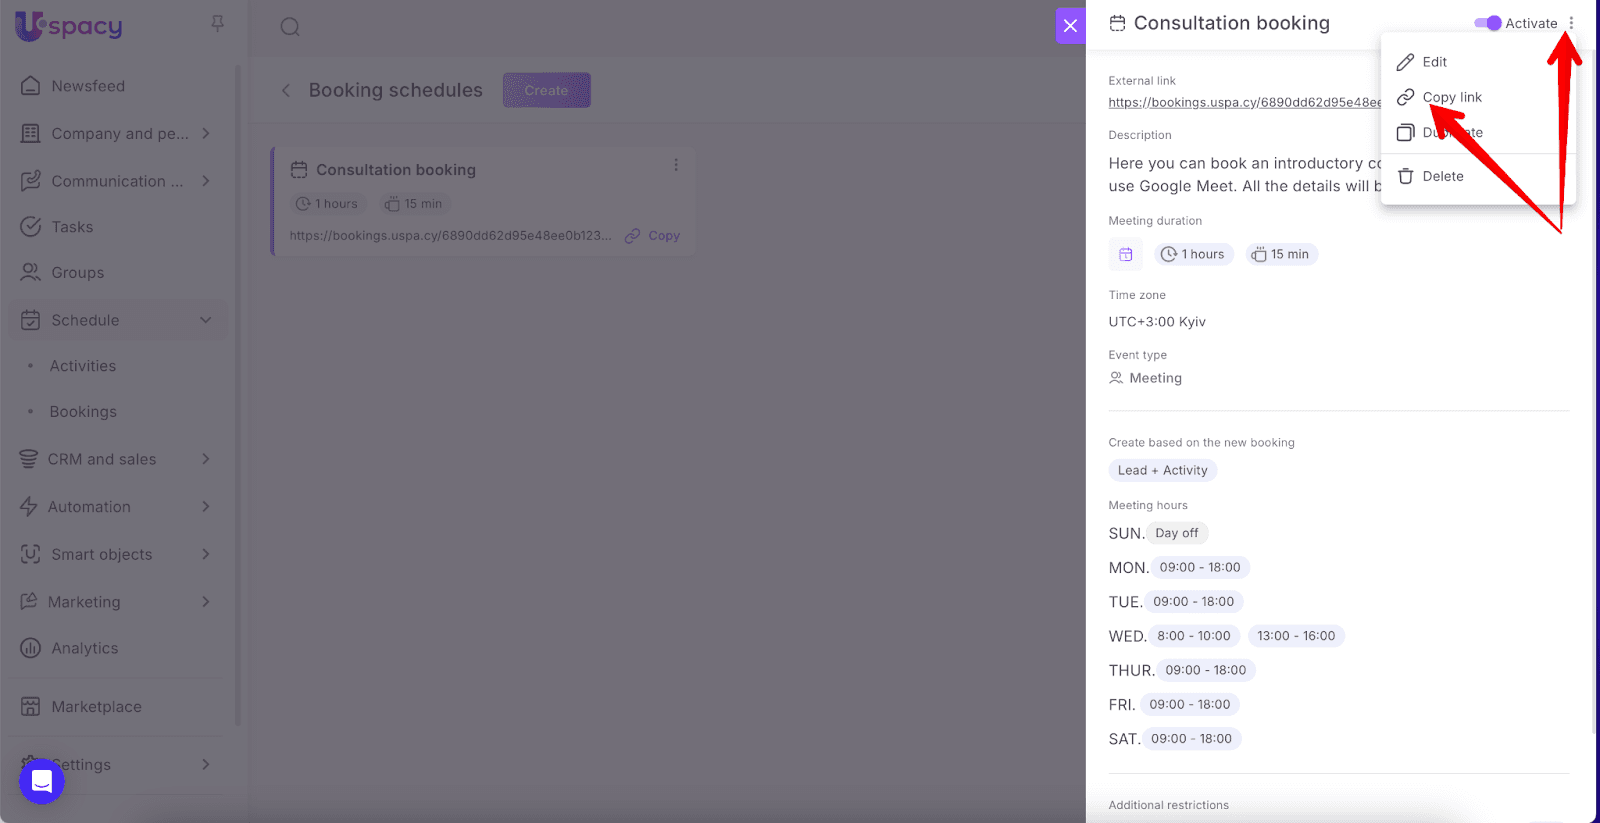Click the Groups people icon
This screenshot has width=1600, height=823.
pyautogui.click(x=31, y=272)
